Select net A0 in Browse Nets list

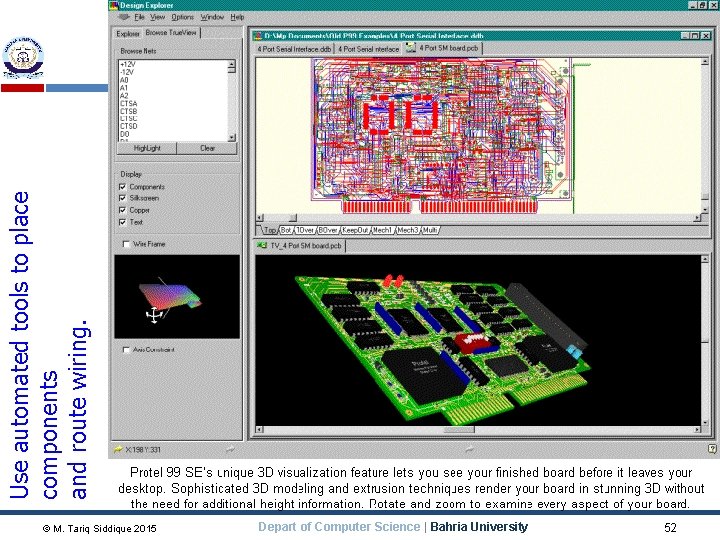pos(124,80)
